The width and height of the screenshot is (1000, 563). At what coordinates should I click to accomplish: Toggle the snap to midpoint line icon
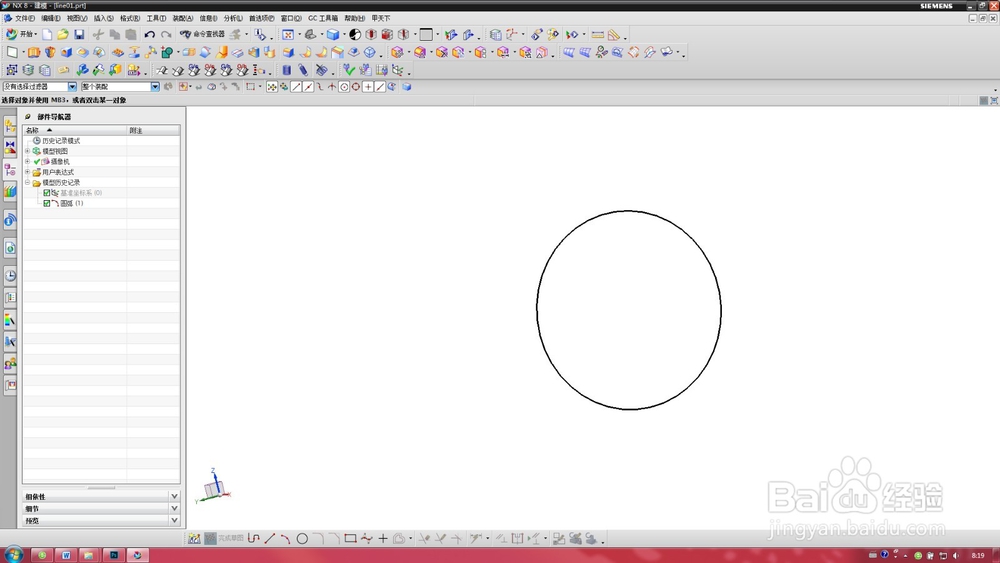(308, 87)
